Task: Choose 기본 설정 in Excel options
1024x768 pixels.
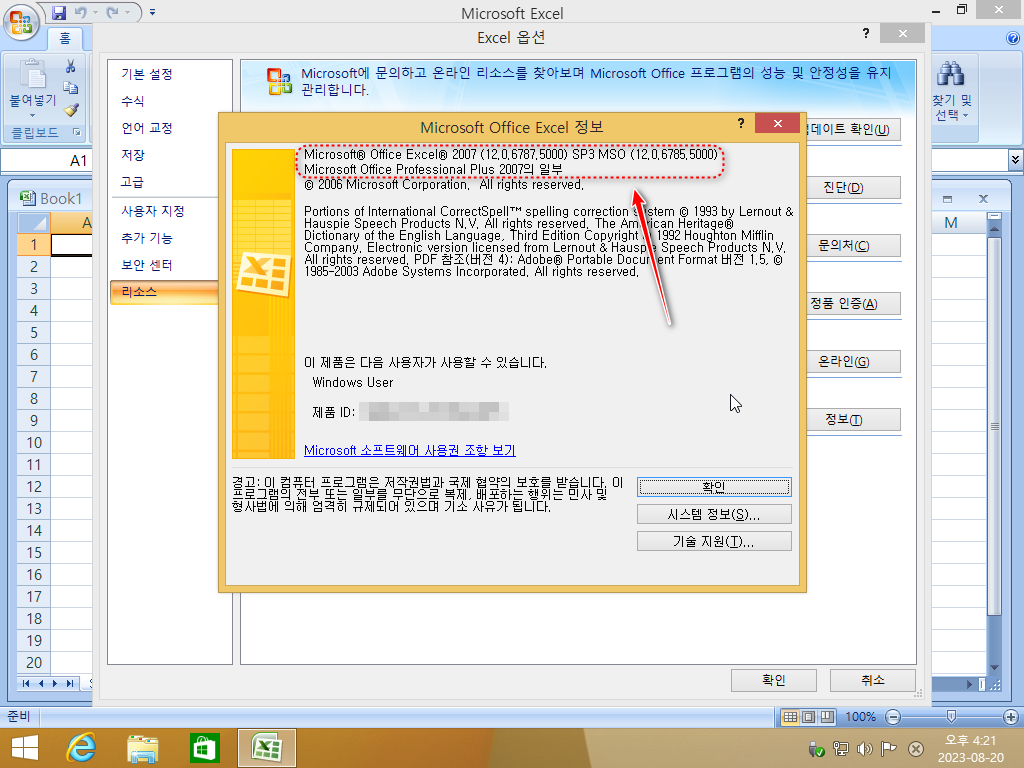Action: tap(147, 74)
